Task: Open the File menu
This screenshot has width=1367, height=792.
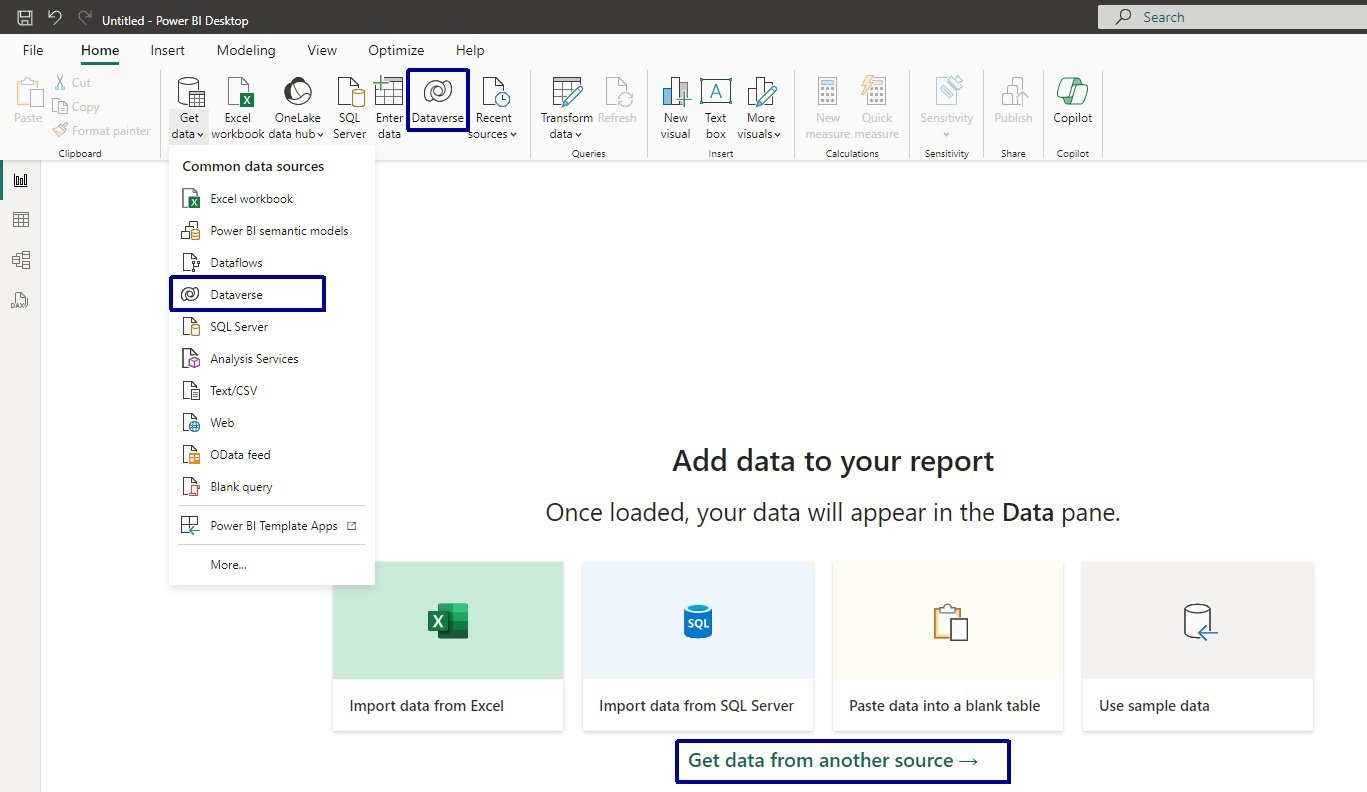Action: tap(33, 50)
